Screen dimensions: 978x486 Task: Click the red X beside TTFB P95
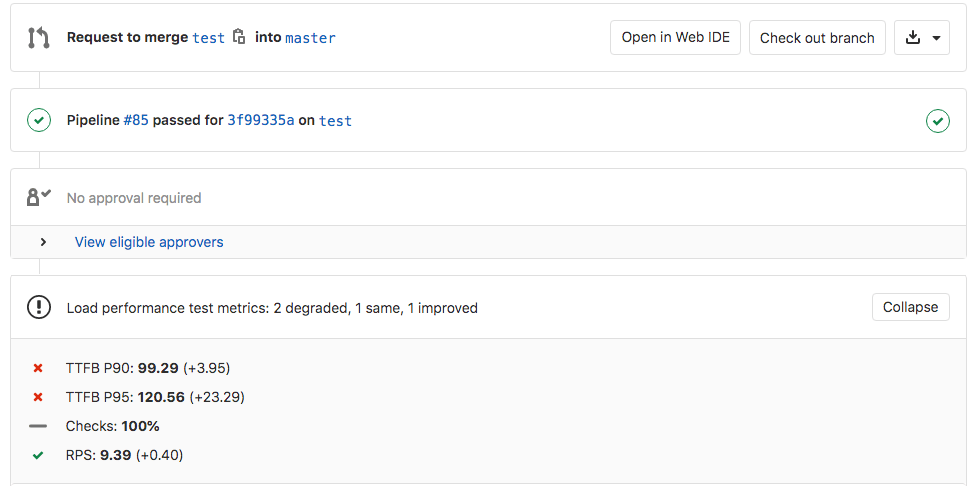(x=38, y=397)
